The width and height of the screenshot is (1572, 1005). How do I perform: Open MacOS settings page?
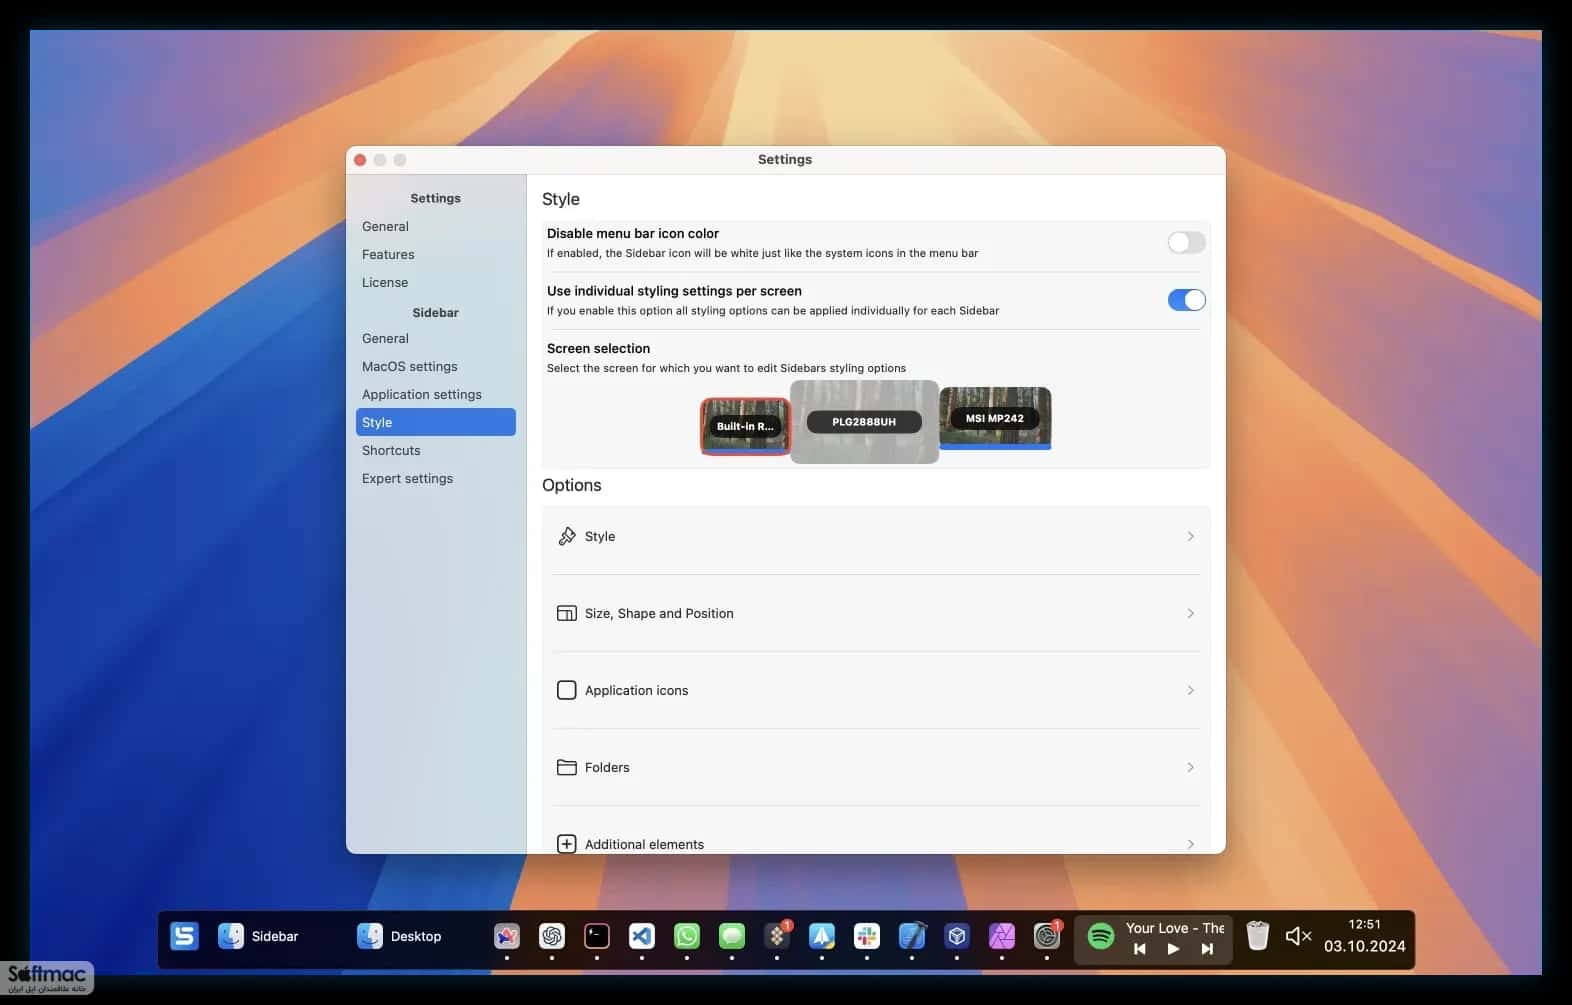436,366
